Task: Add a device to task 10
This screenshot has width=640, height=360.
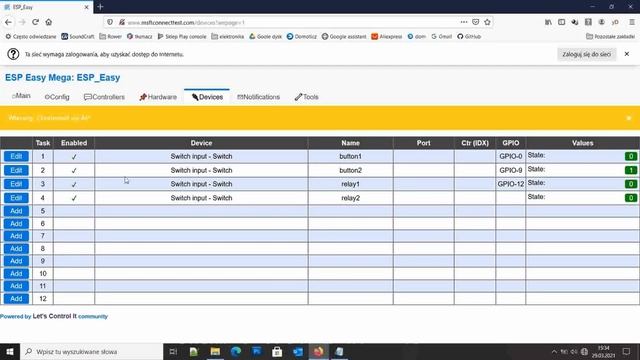Action: 16,273
